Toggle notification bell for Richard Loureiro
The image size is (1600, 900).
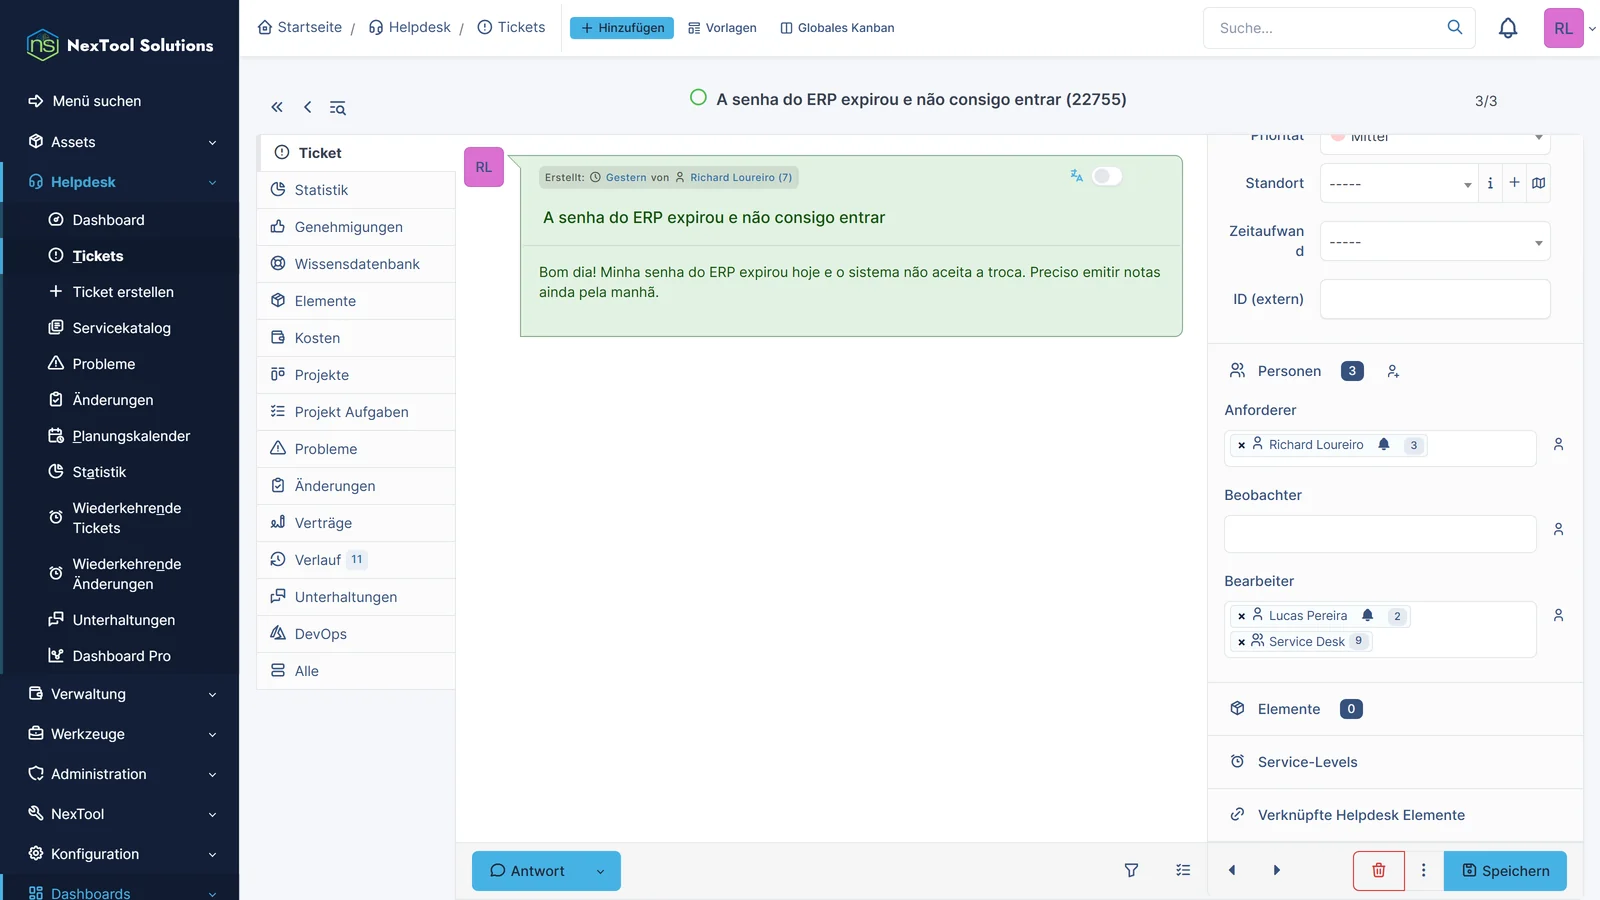tap(1384, 444)
